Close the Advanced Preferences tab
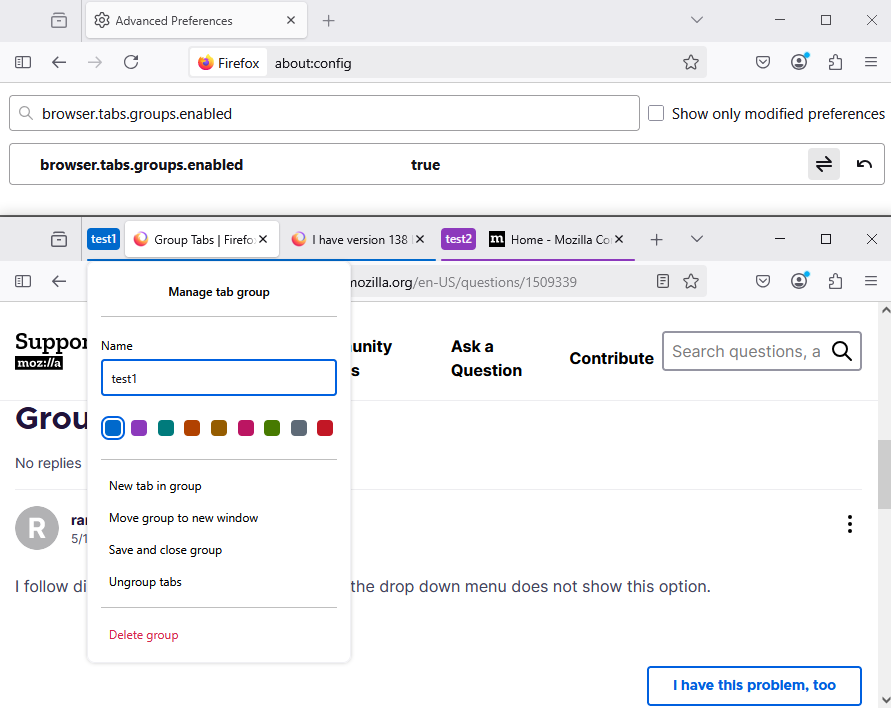Screen dimensions: 891x708 [291, 20]
